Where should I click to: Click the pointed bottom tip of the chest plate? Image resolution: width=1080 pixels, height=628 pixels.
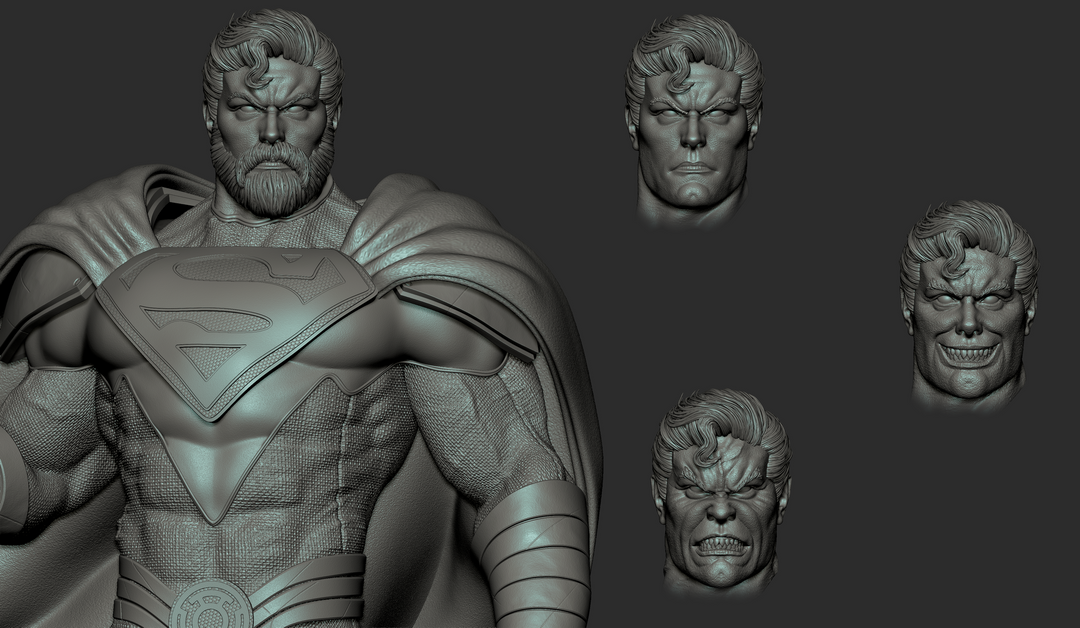pos(218,515)
